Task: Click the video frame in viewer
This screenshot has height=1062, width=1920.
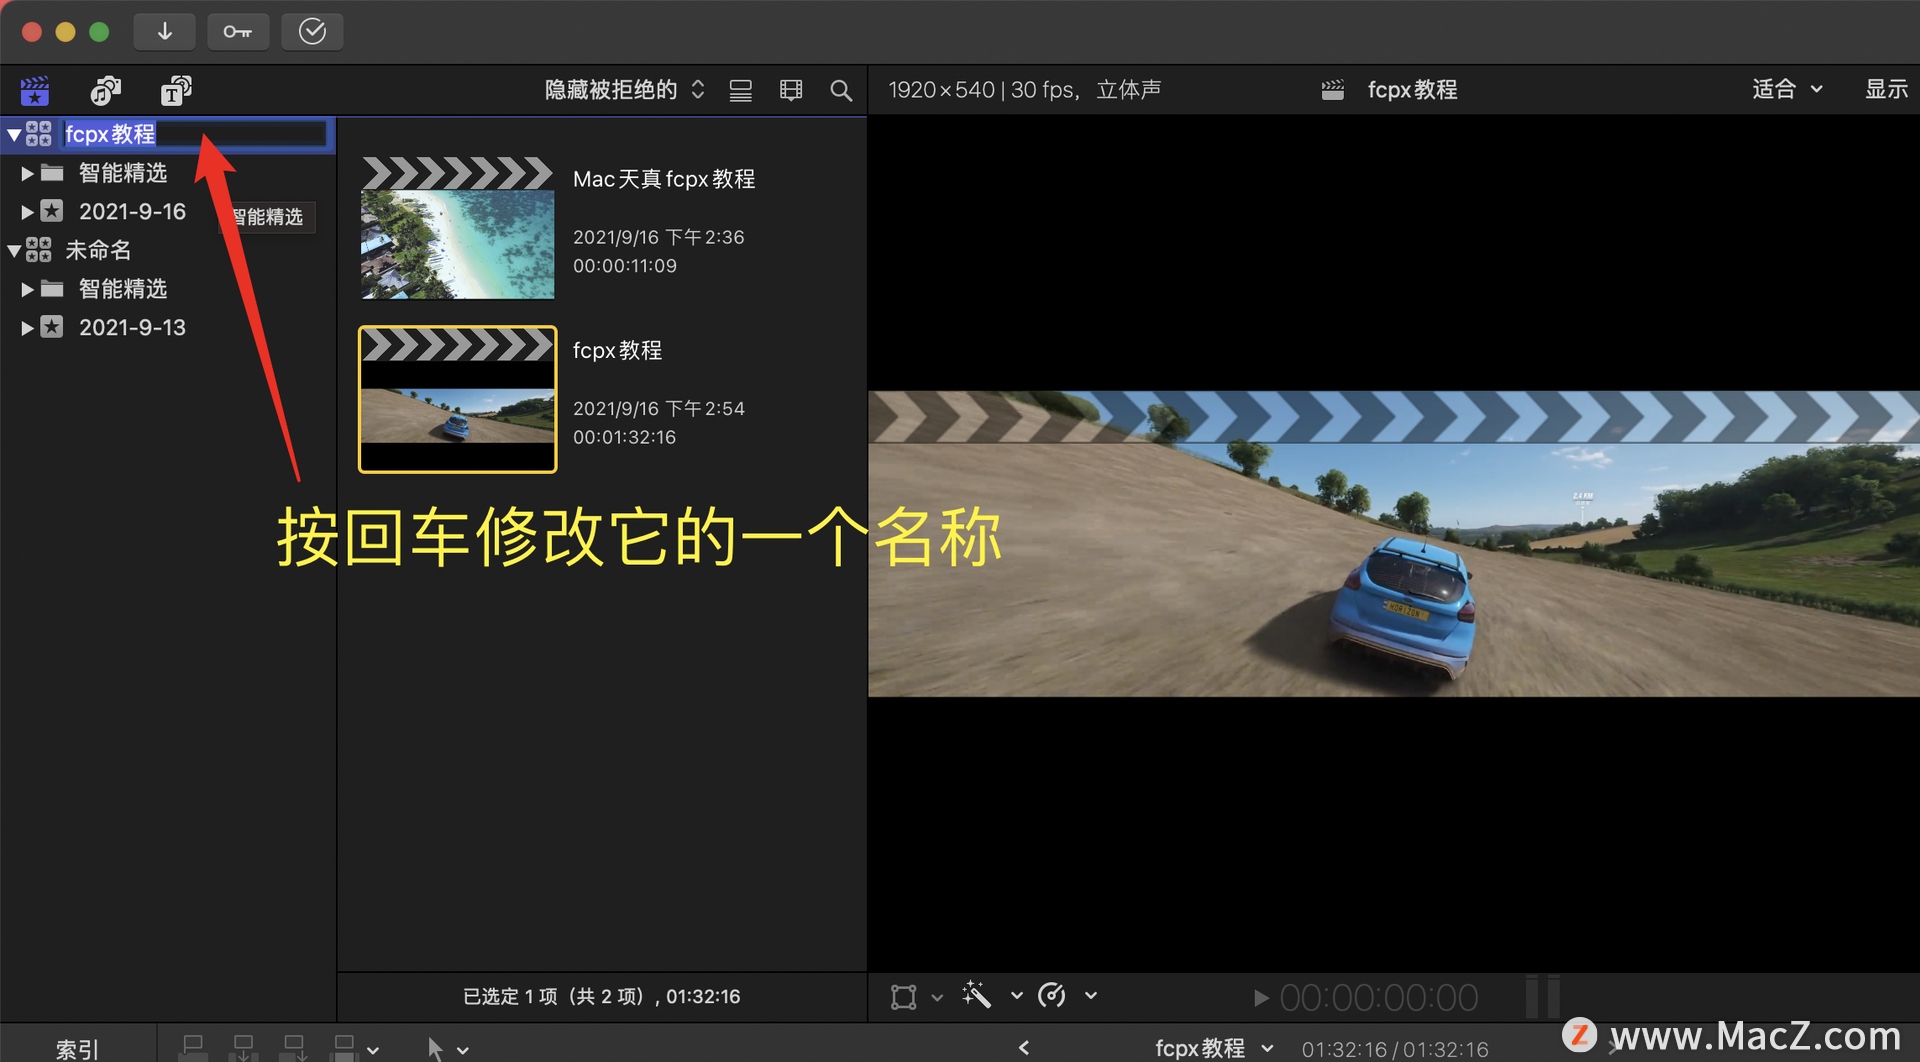Action: coord(1393,544)
